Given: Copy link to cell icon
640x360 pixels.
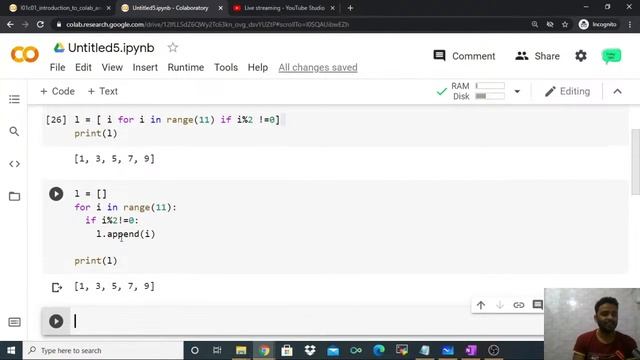Looking at the screenshot, I should [x=519, y=305].
